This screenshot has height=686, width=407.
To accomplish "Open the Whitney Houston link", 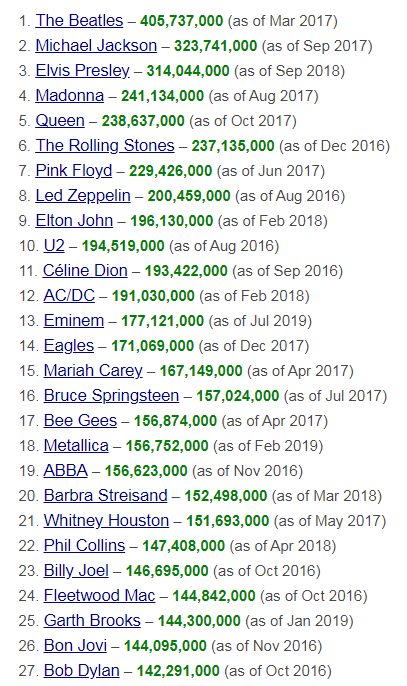I will tap(106, 520).
